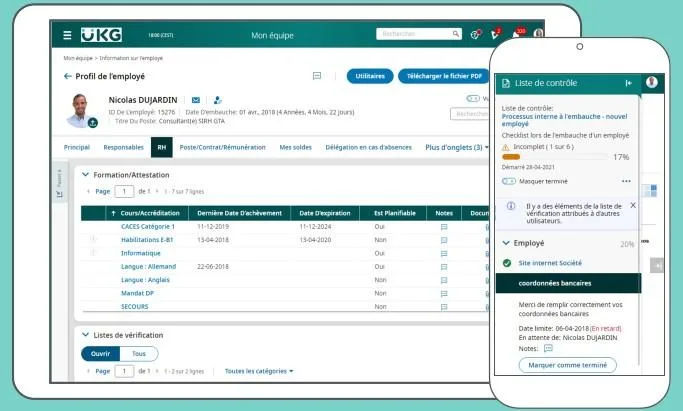Switch to the Poste/Contrat/Rémunération tab
Screen dimensions: 683x411
tap(223, 148)
